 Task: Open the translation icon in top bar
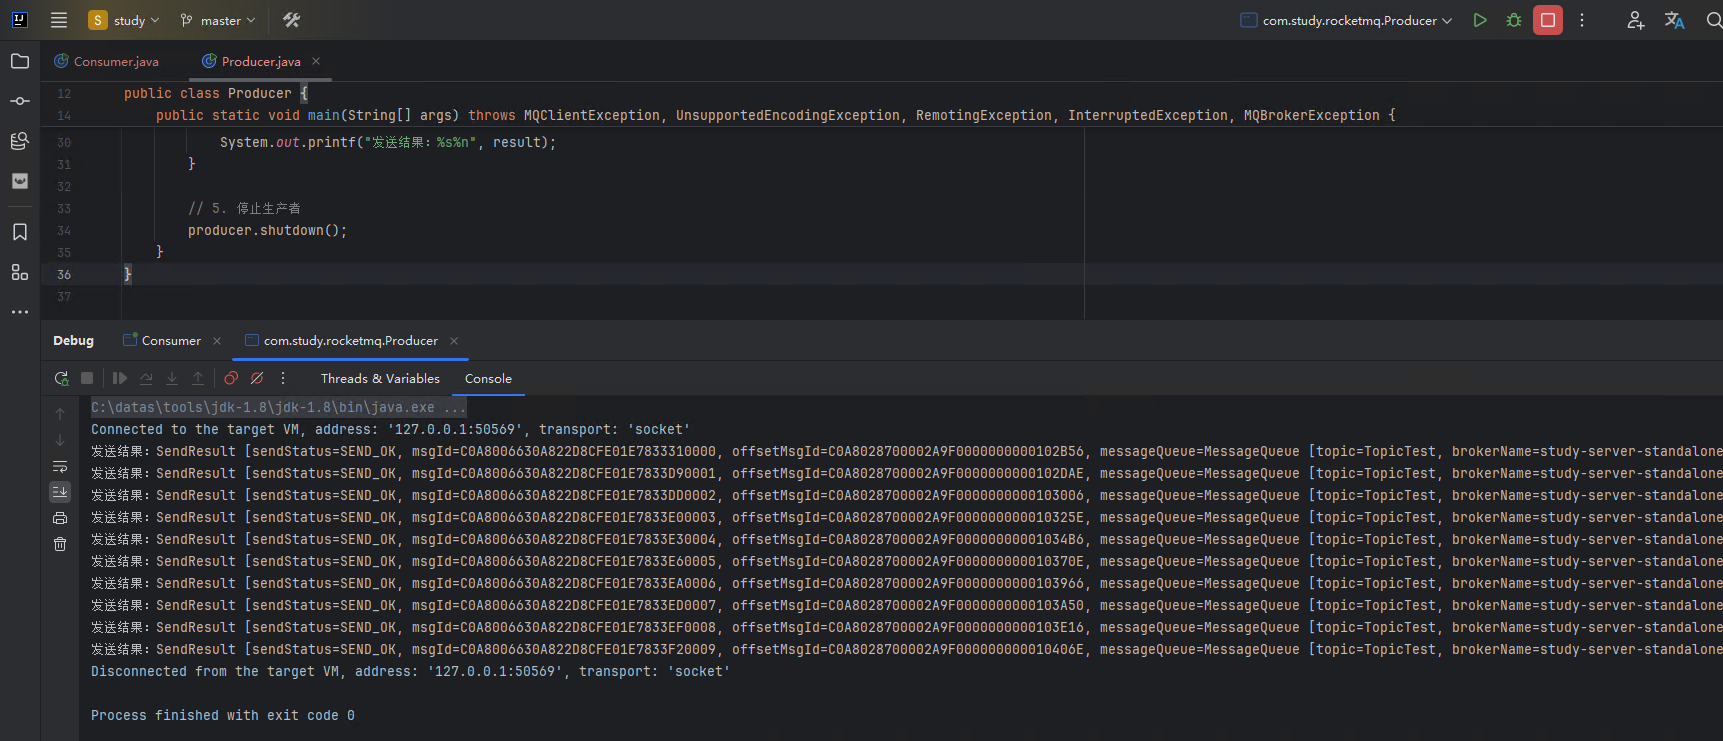pyautogui.click(x=1674, y=20)
